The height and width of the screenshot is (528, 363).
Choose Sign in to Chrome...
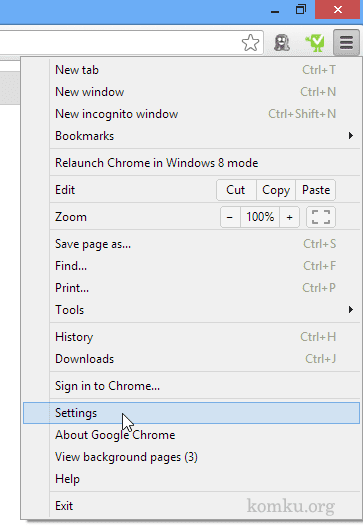(x=205, y=386)
